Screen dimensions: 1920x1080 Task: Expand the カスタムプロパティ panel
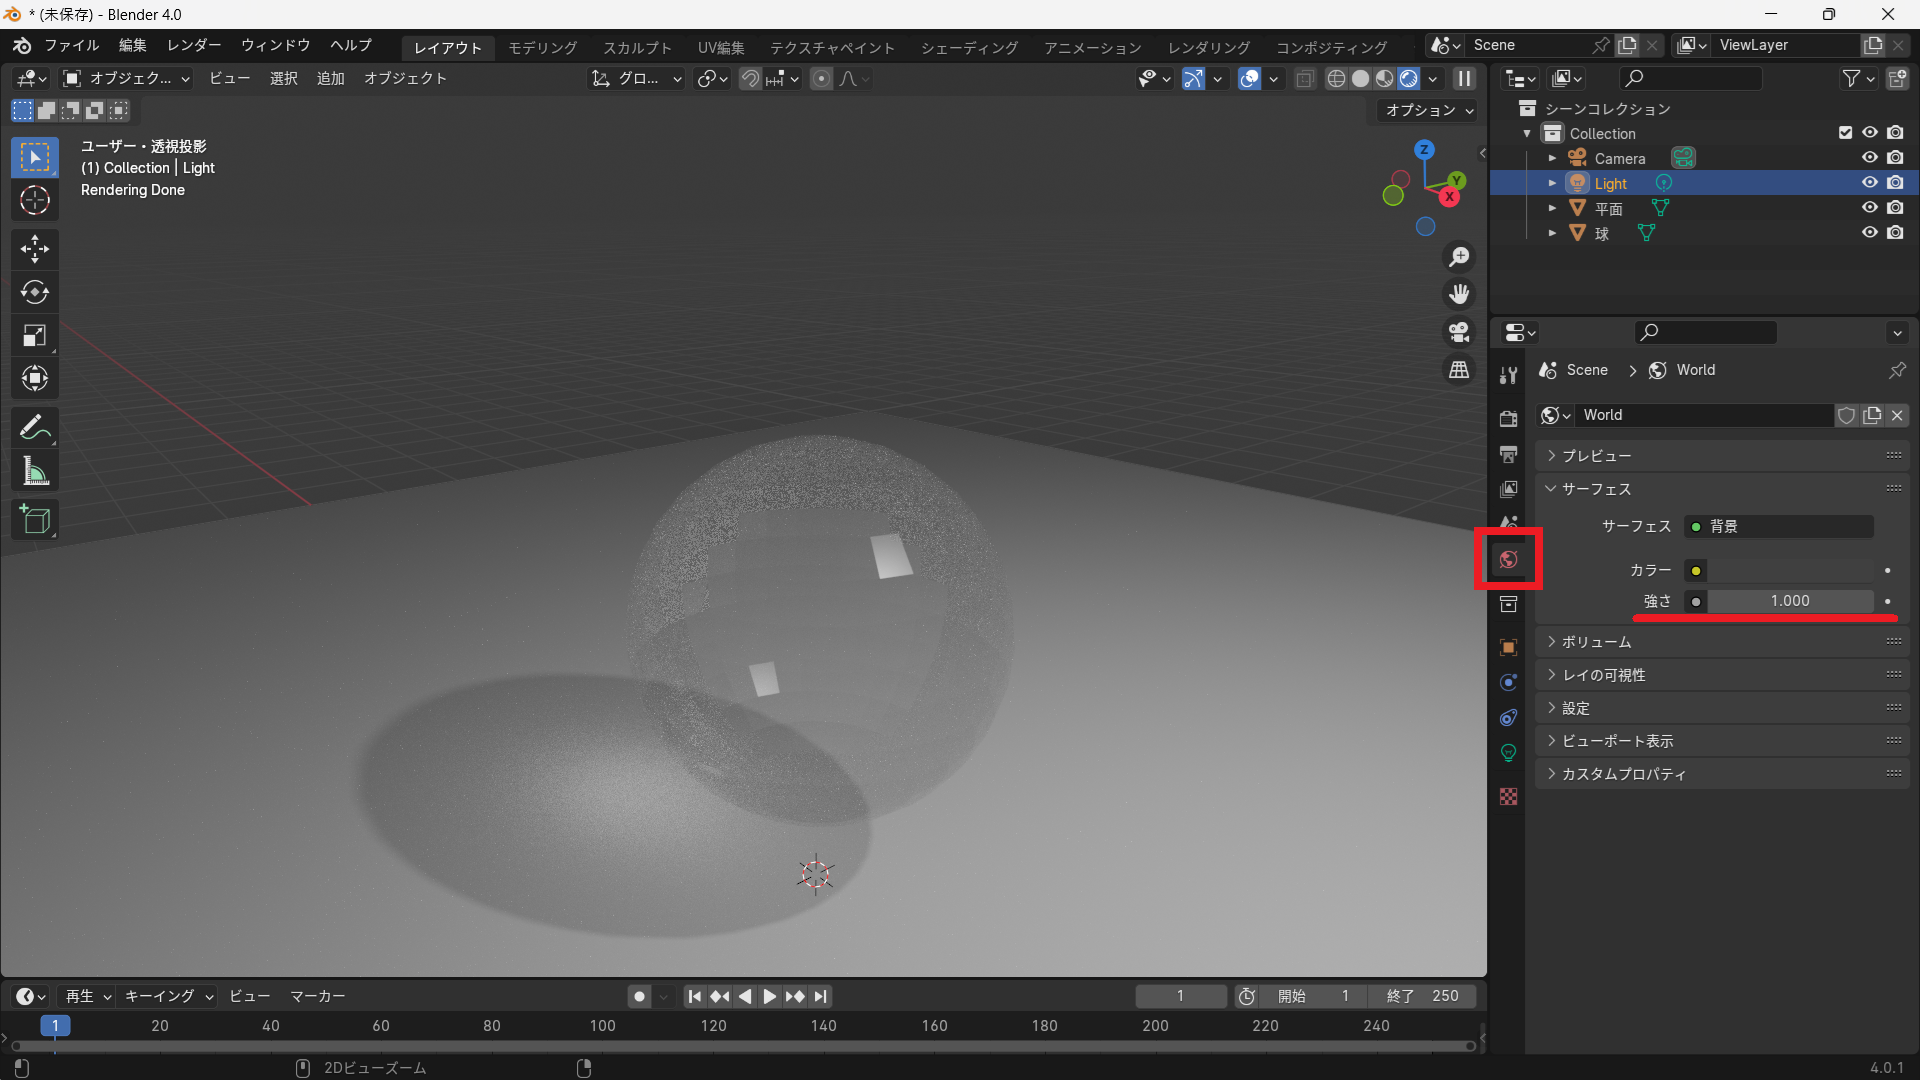tap(1722, 774)
